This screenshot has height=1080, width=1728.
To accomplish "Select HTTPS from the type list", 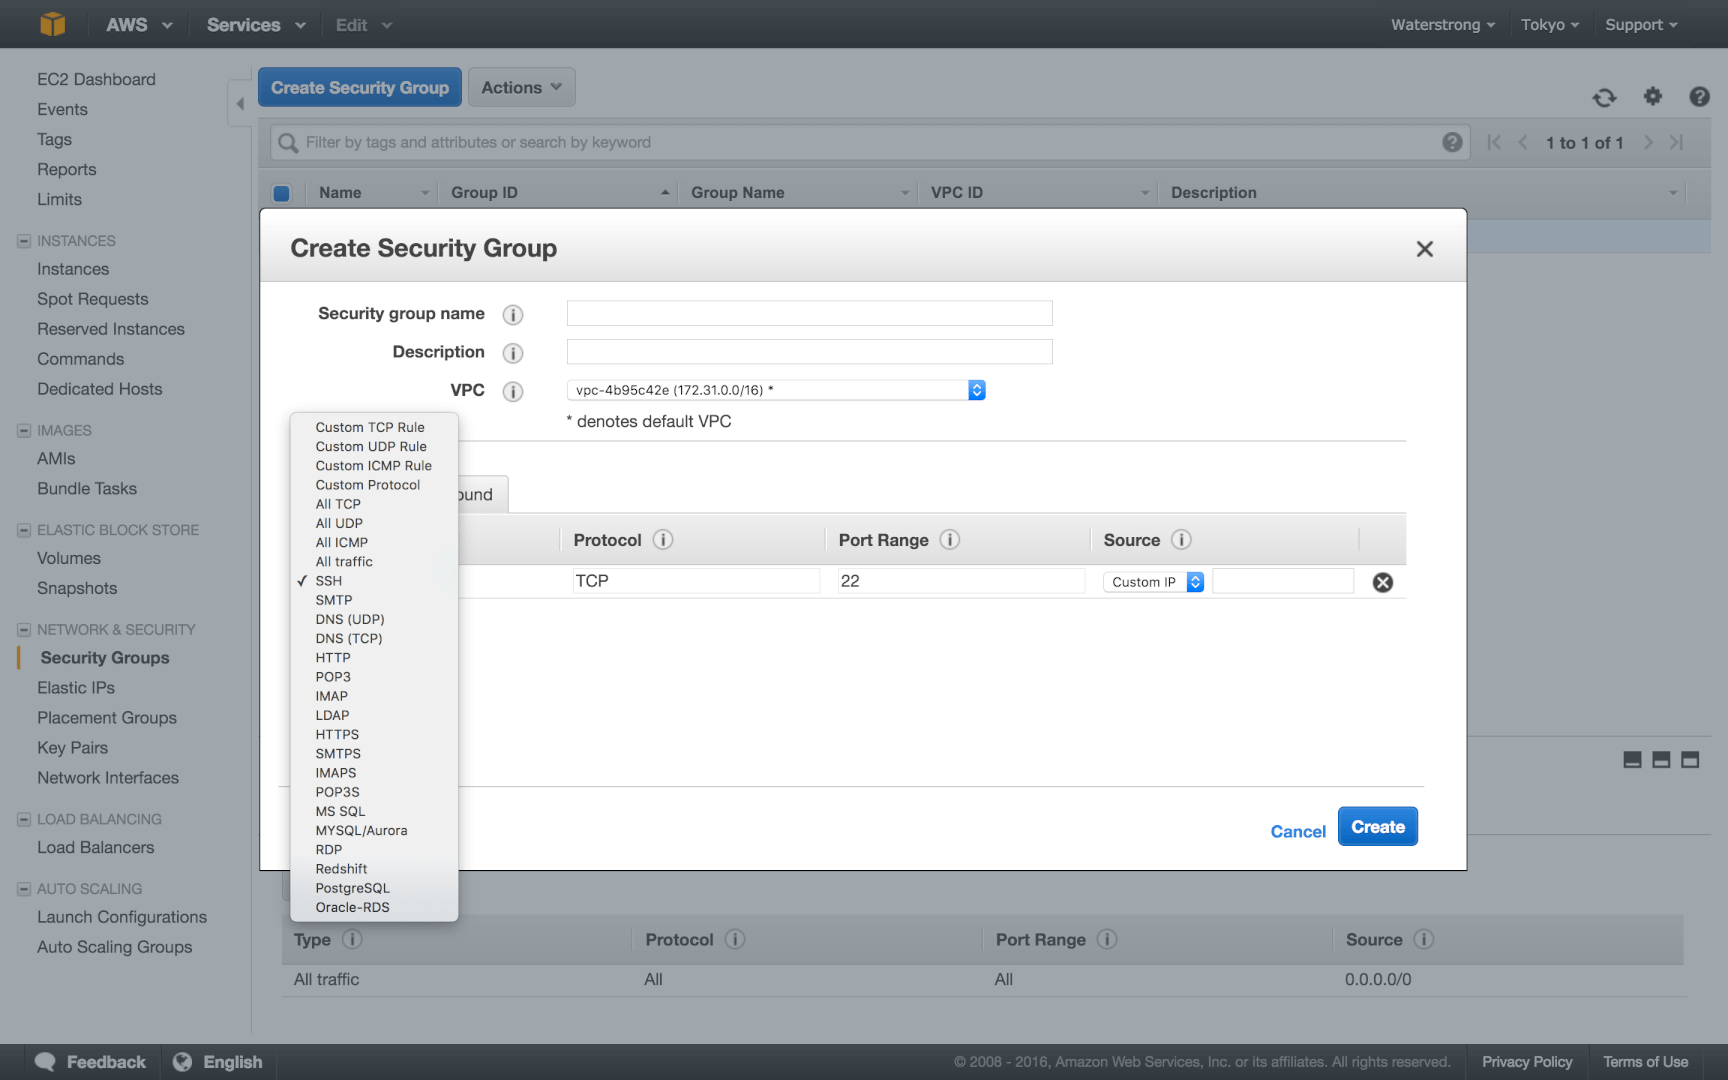I will (337, 735).
